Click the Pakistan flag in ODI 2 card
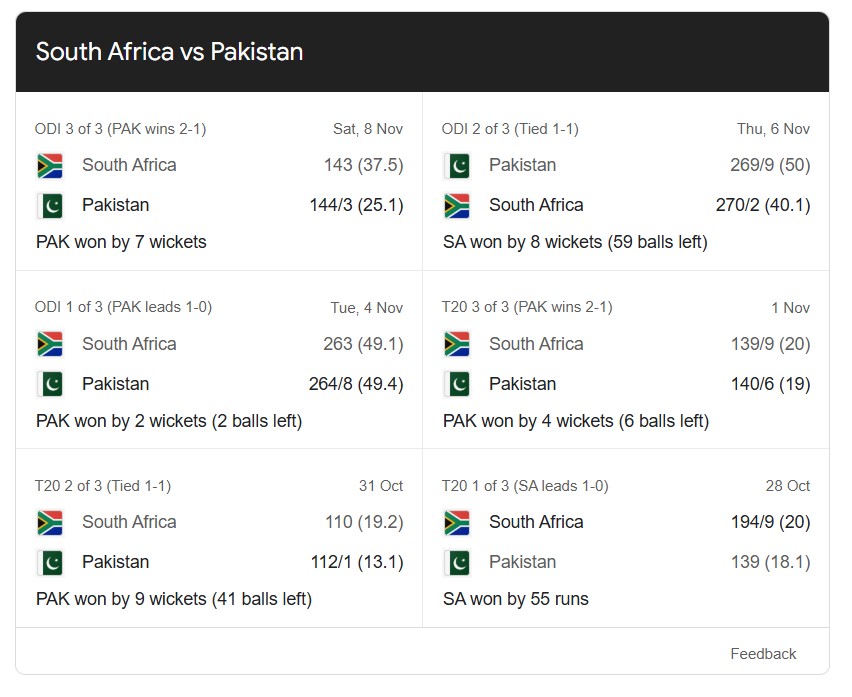This screenshot has width=852, height=697. pos(456,164)
